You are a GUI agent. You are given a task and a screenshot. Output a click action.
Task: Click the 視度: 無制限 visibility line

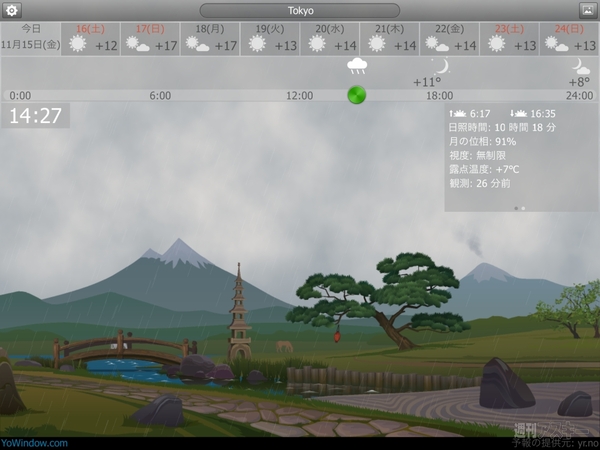point(477,155)
